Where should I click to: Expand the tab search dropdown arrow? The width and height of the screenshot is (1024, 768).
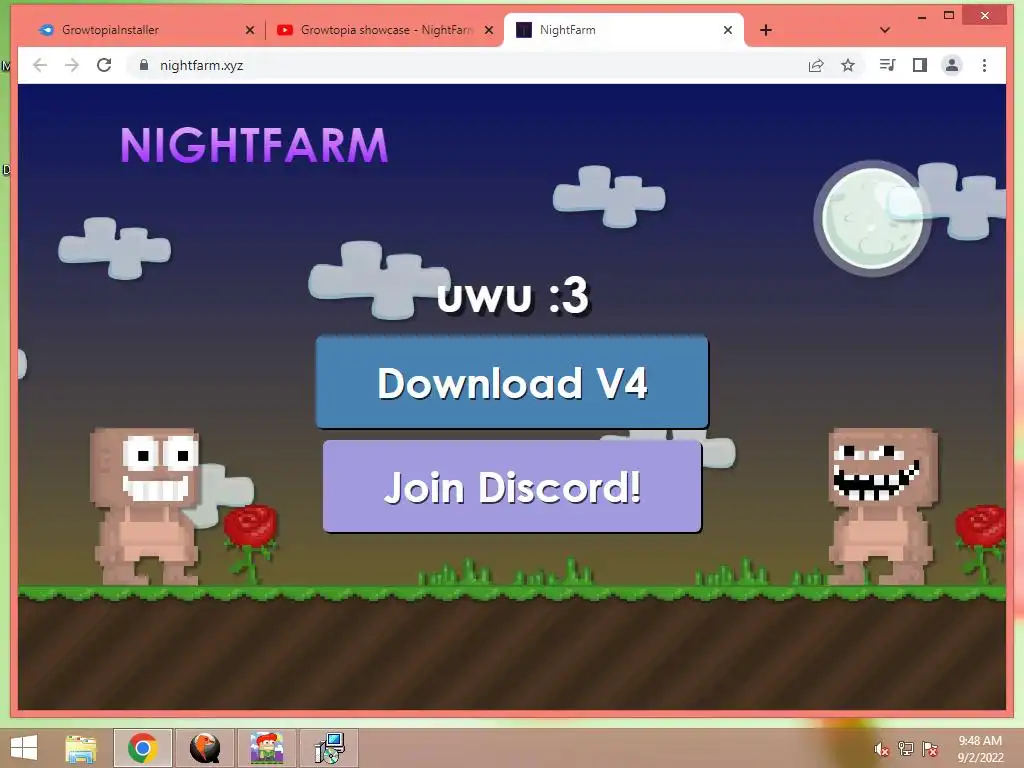(885, 30)
